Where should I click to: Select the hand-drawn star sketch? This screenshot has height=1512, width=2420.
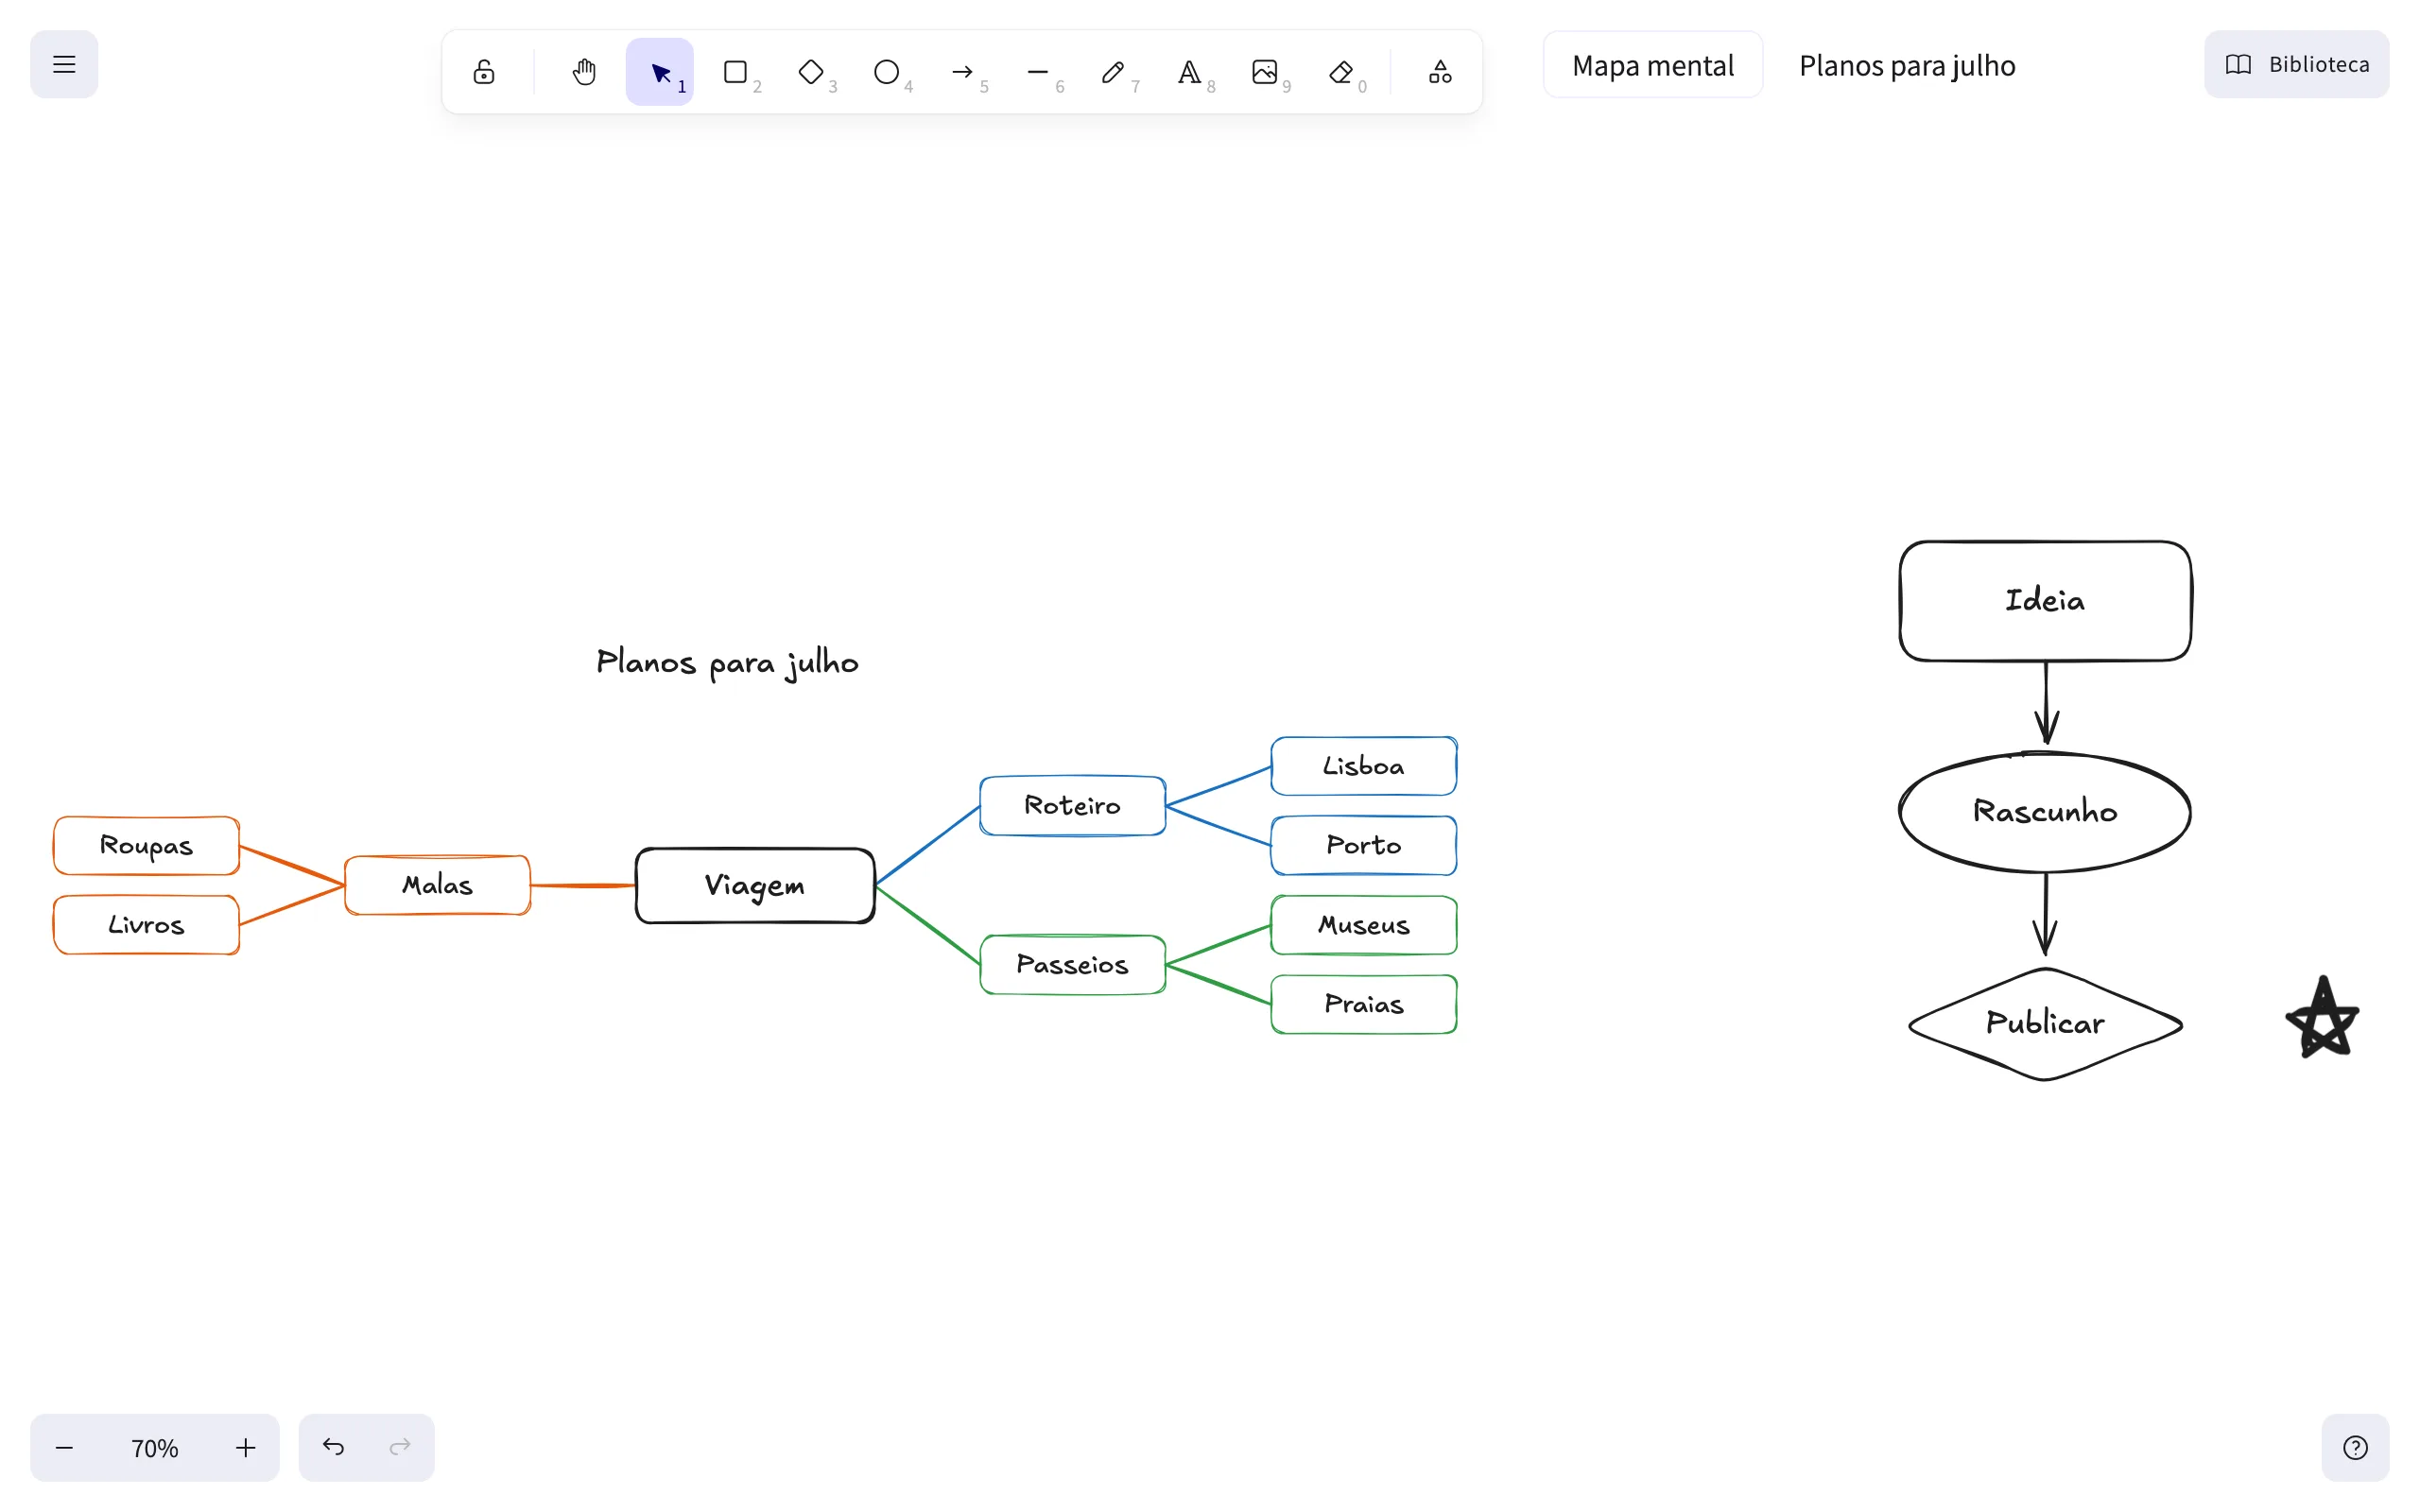point(2322,1018)
